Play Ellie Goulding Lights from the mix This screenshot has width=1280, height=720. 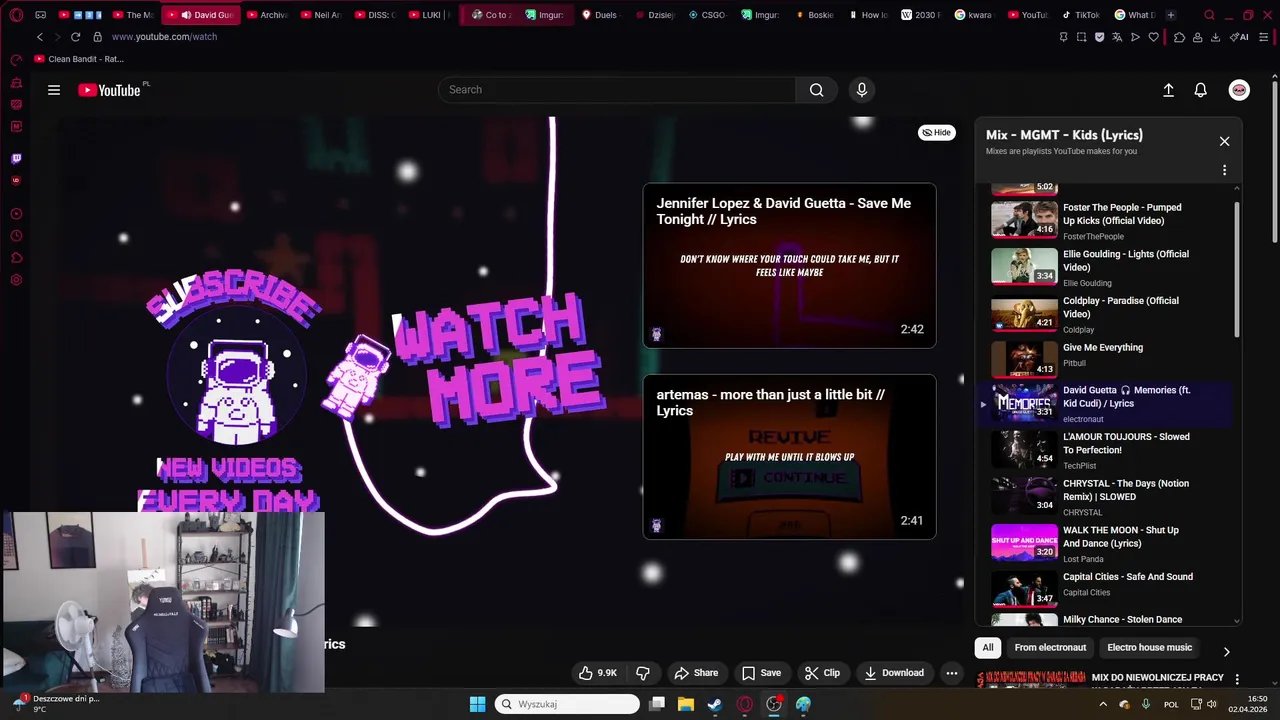click(x=1108, y=267)
